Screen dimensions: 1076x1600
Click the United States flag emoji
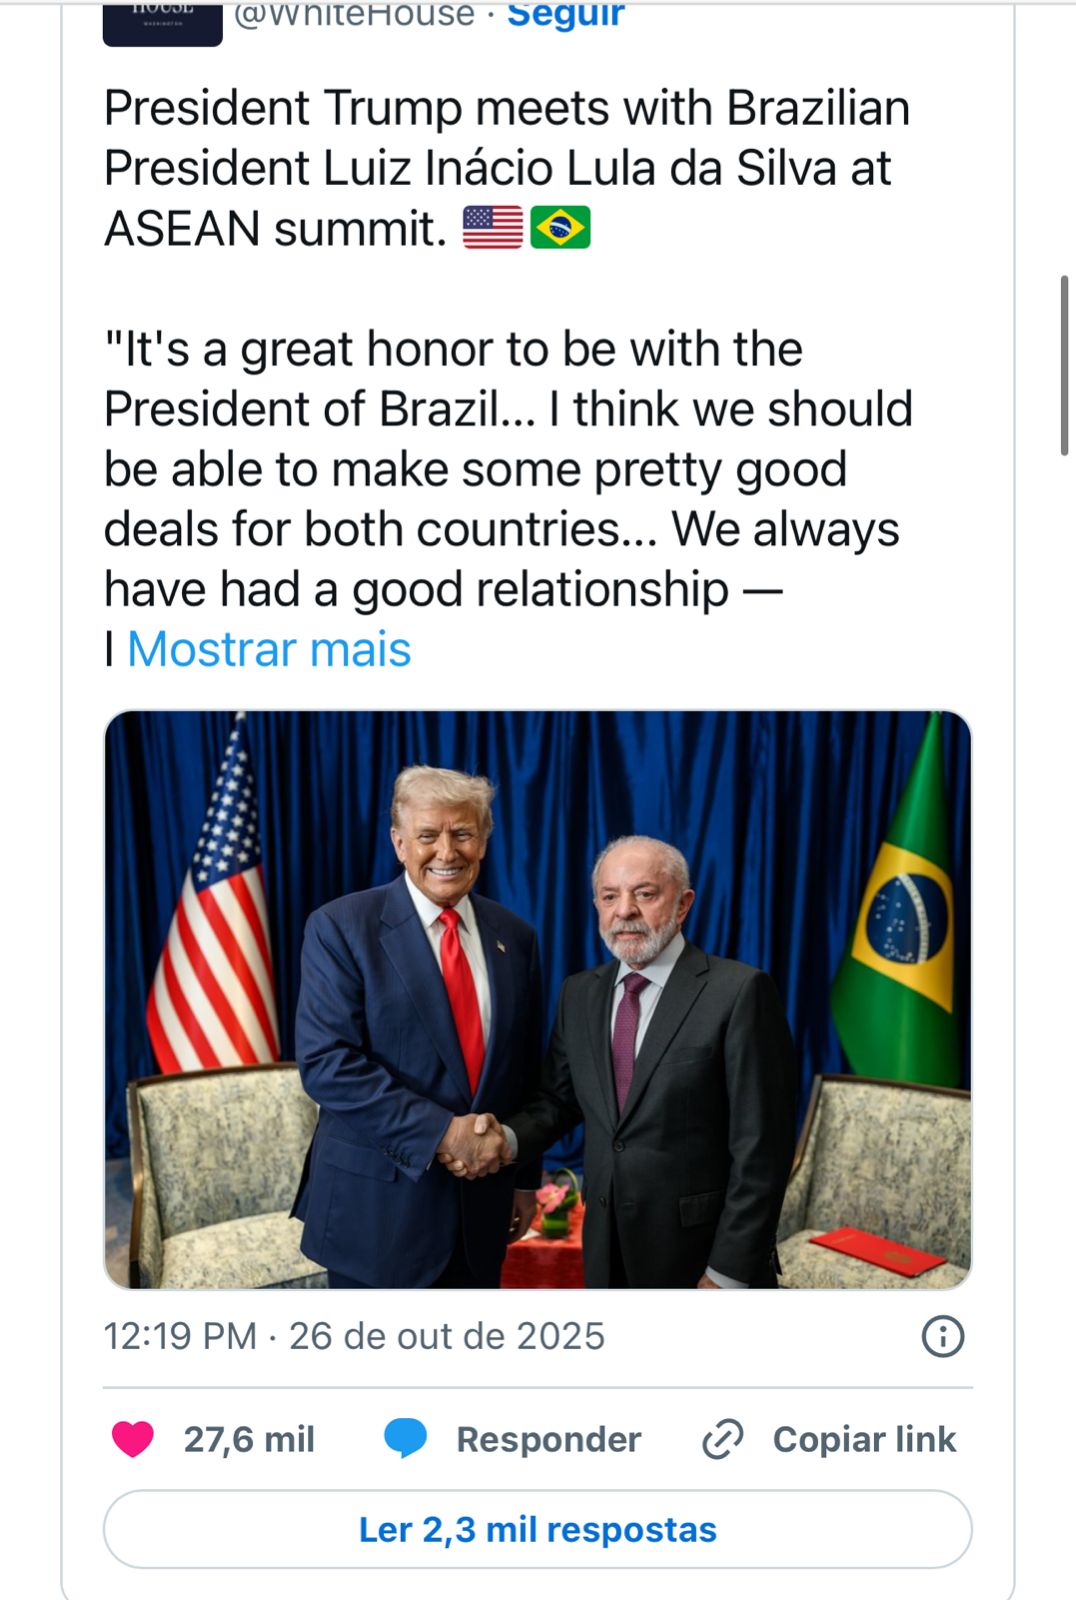point(492,228)
